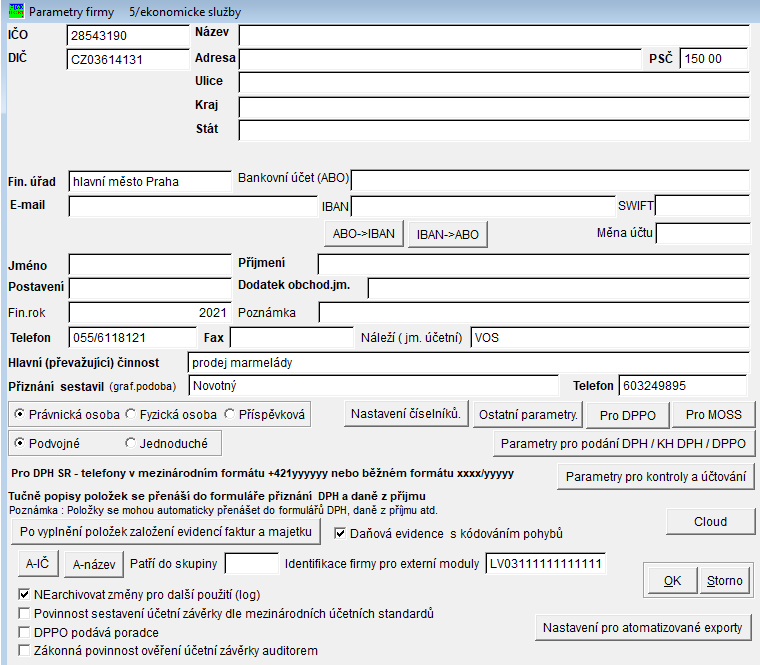760x665 pixels.
Task: Focus the Kraj input field
Action: pos(494,107)
